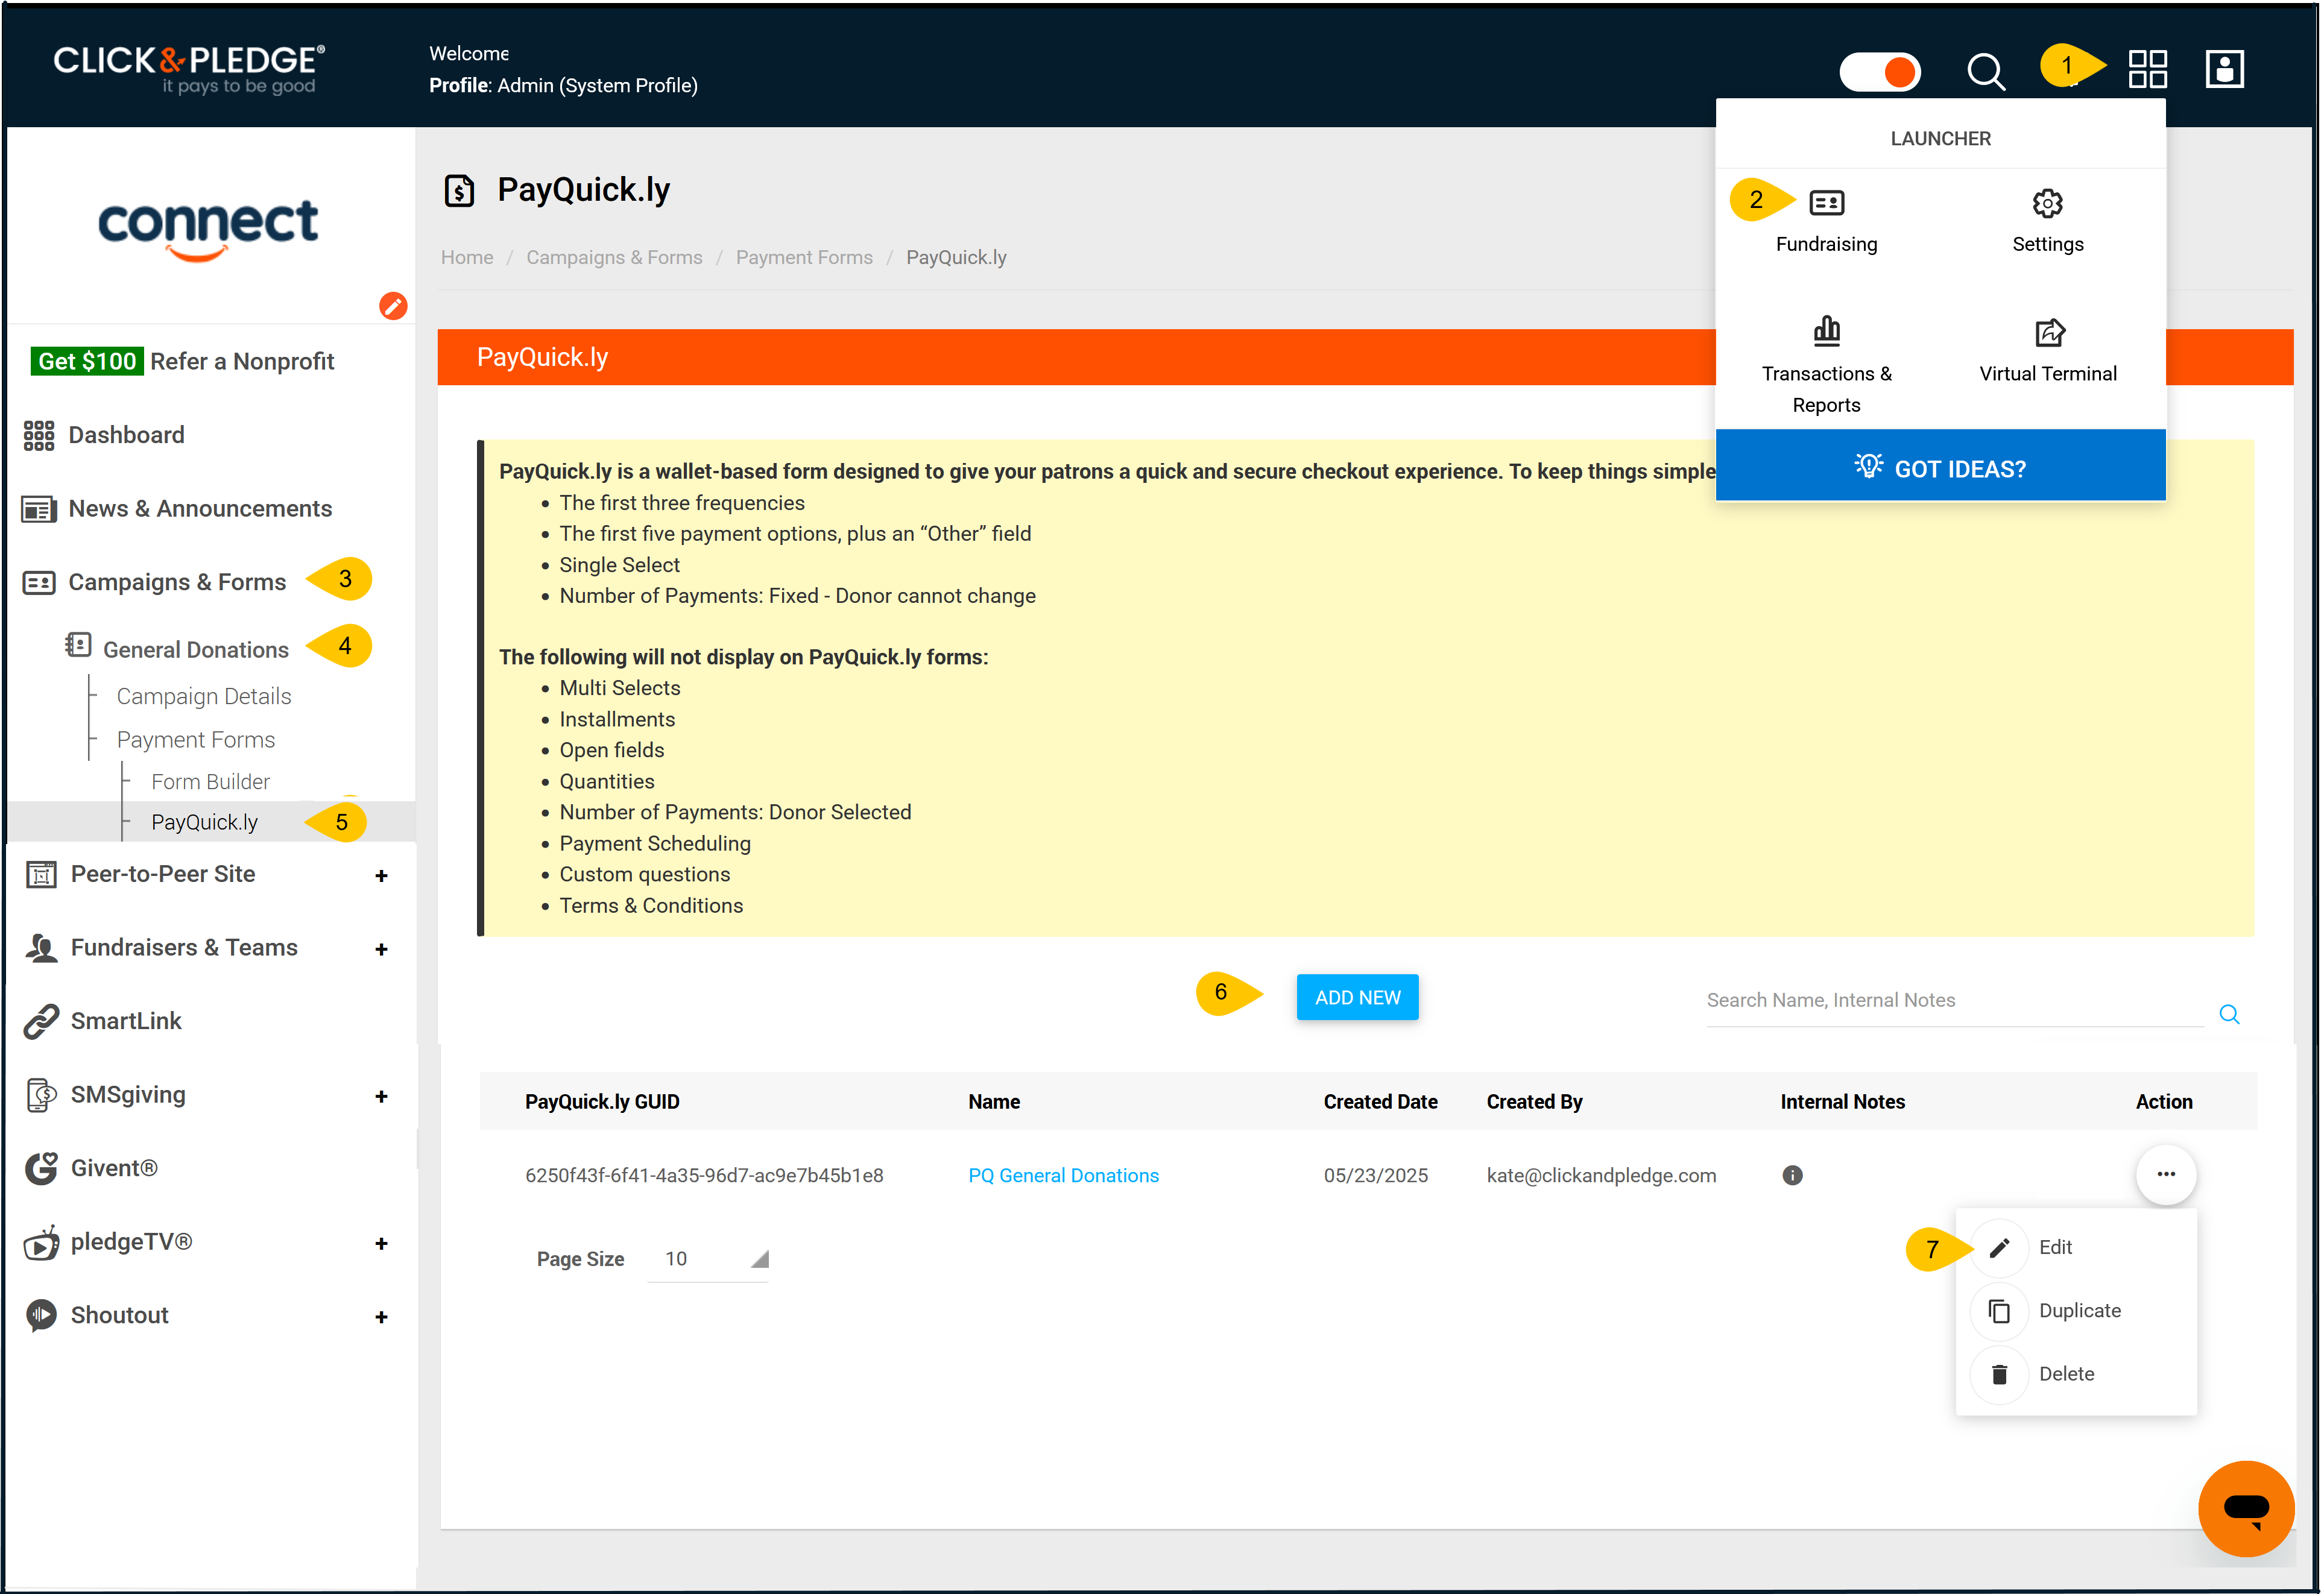Viewport: 2324px width, 1594px height.
Task: Click the Dashboard grid icon
Action: (39, 436)
